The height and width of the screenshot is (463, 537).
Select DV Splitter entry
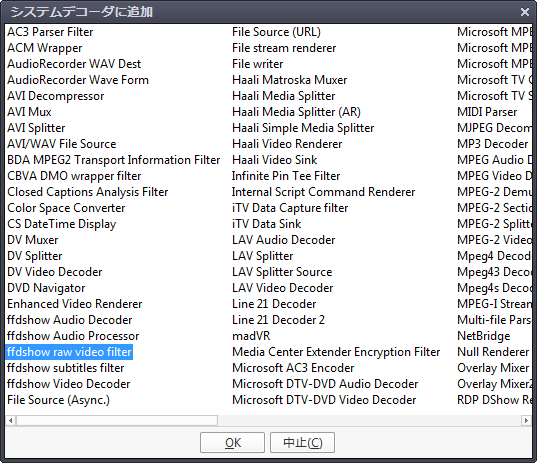click(x=35, y=256)
